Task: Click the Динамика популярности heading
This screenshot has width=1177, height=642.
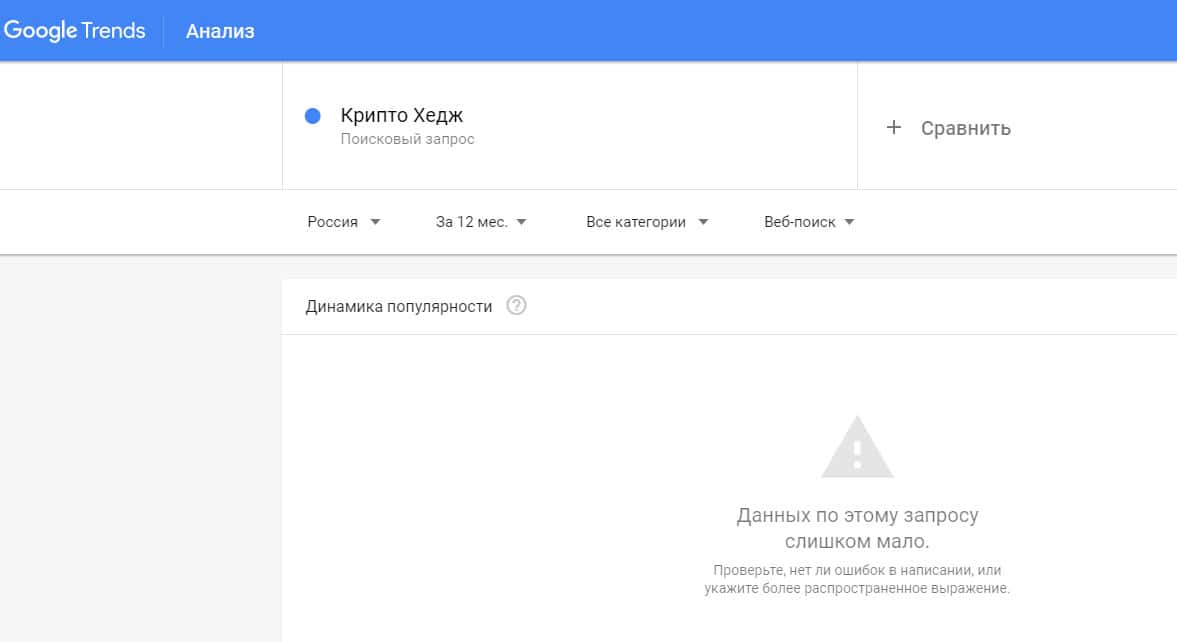Action: pos(399,306)
